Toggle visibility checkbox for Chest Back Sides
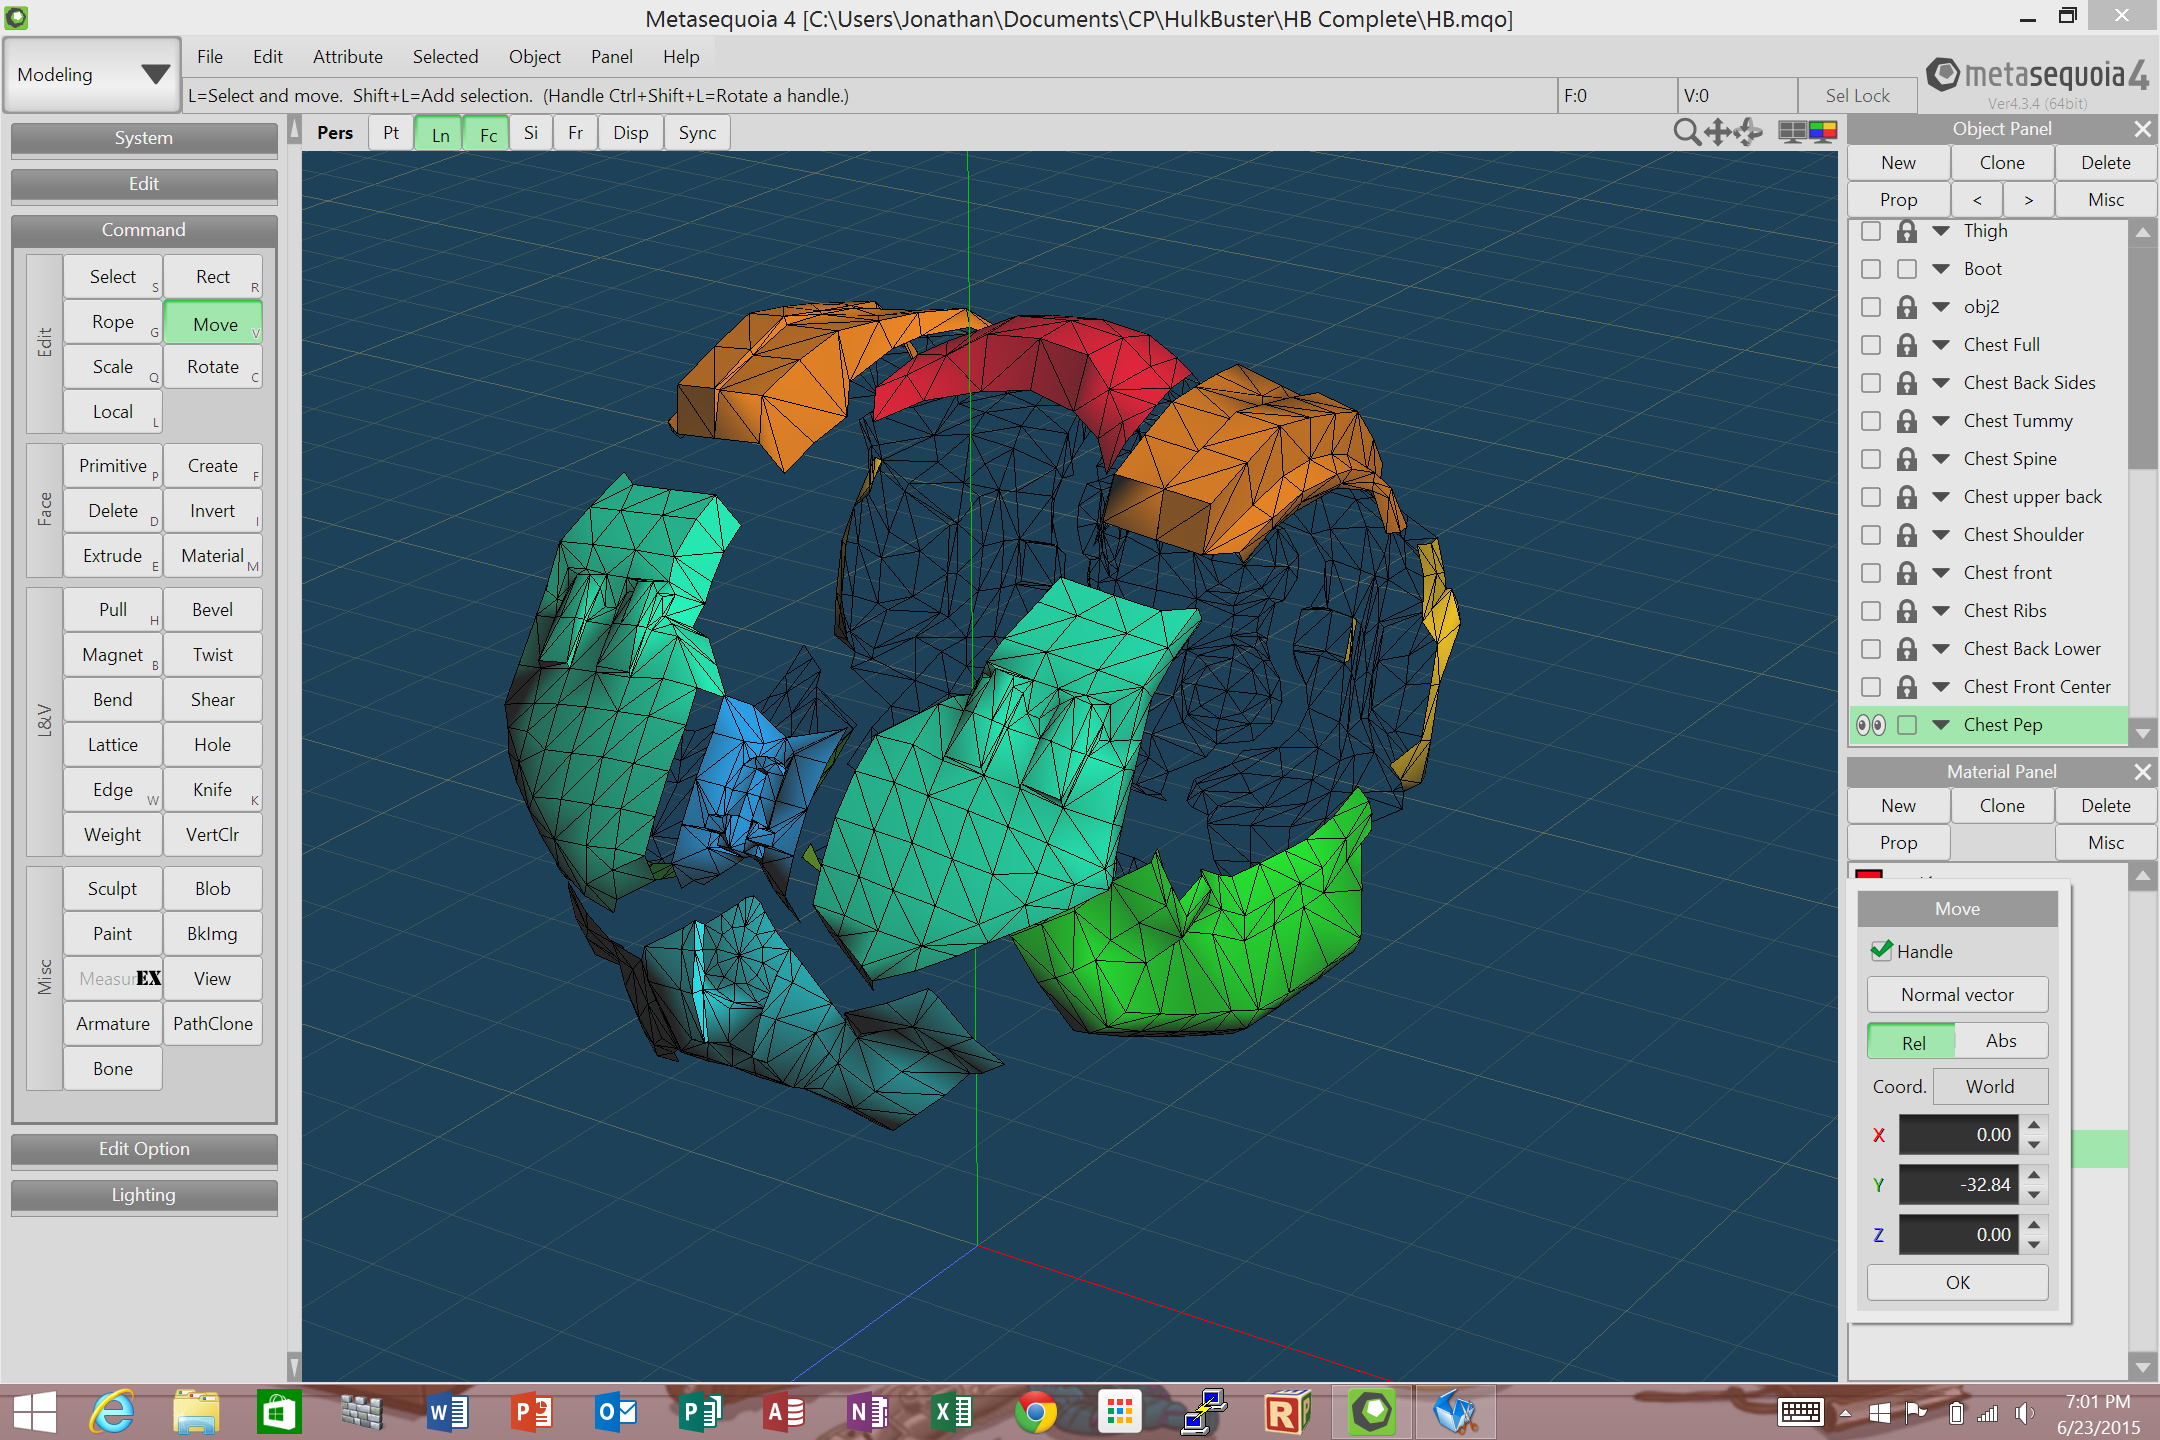This screenshot has width=2160, height=1440. pos(1870,383)
